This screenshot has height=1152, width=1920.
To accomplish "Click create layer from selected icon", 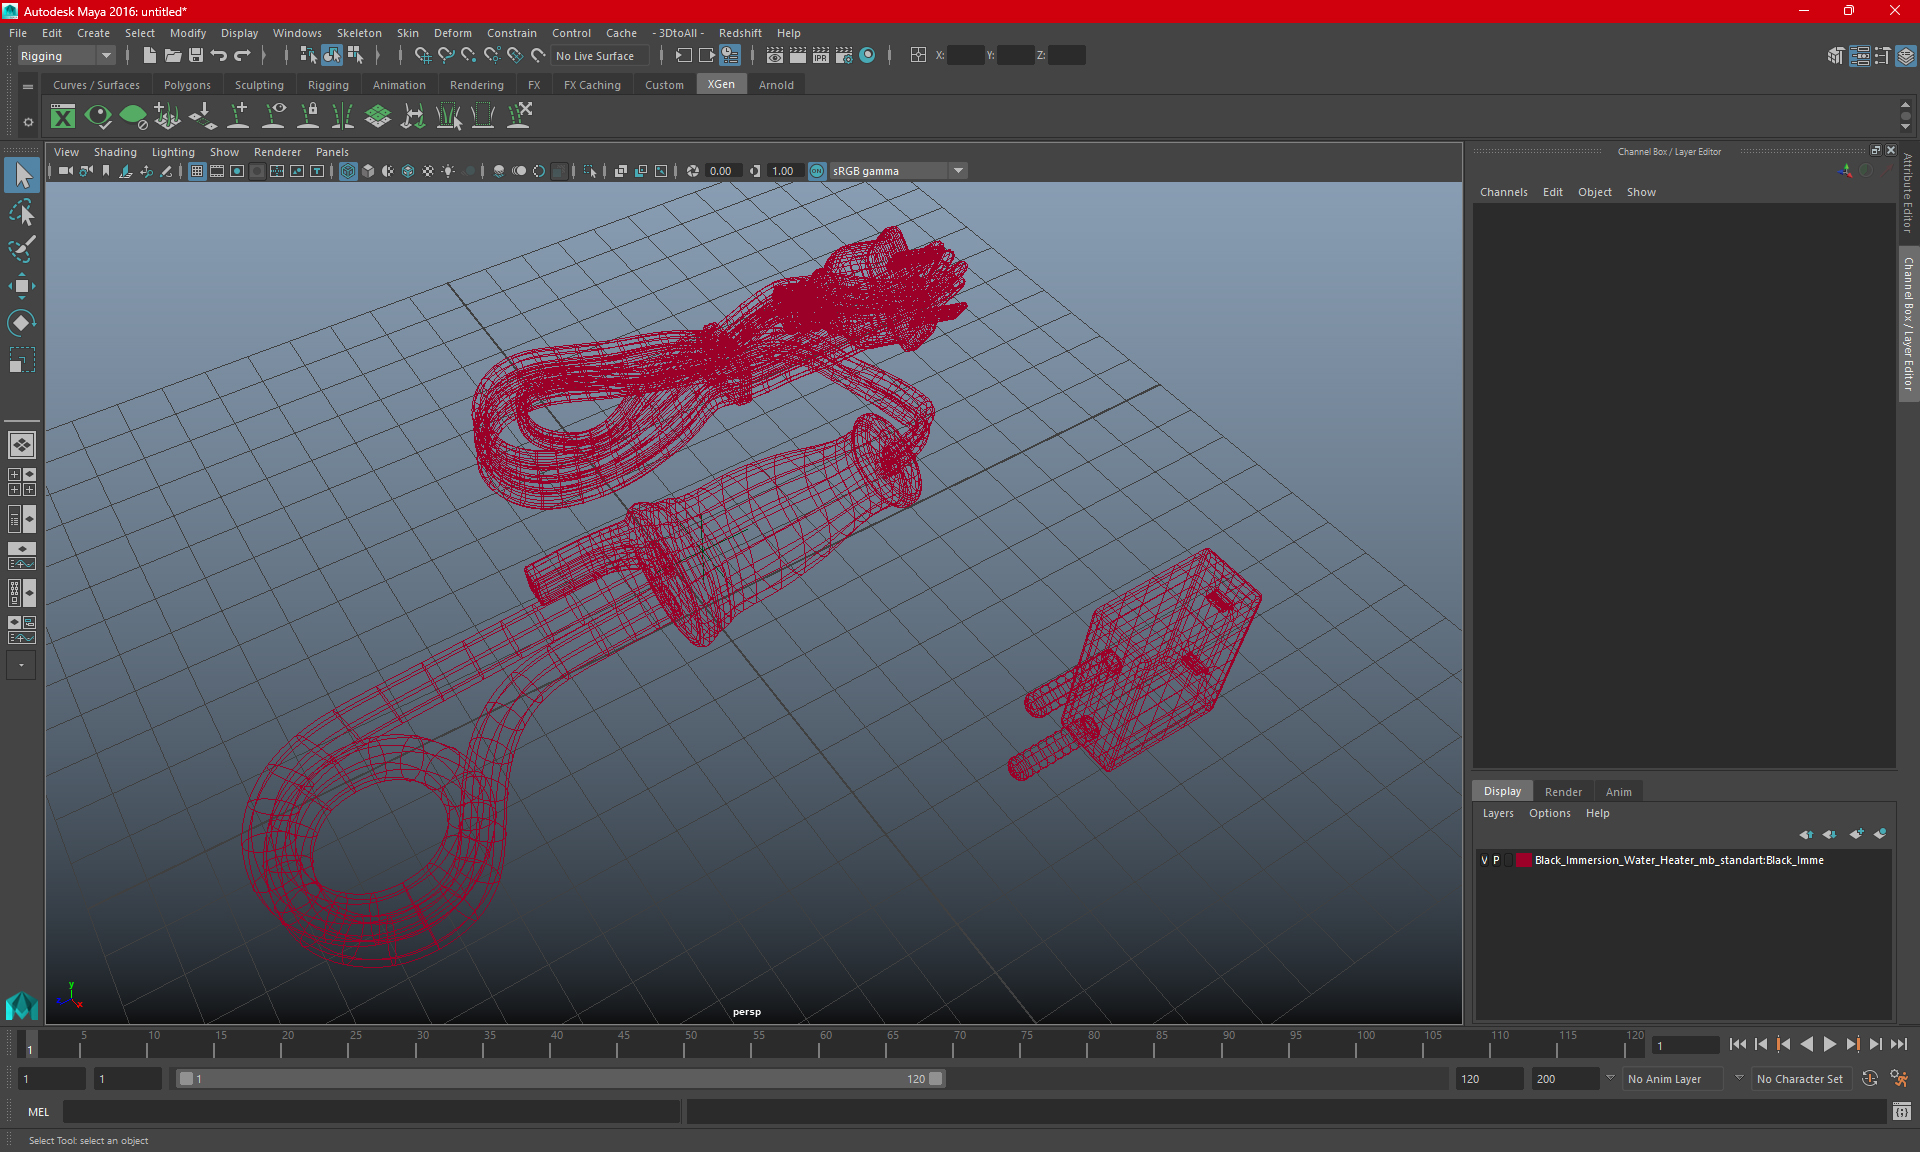I will click(1880, 834).
